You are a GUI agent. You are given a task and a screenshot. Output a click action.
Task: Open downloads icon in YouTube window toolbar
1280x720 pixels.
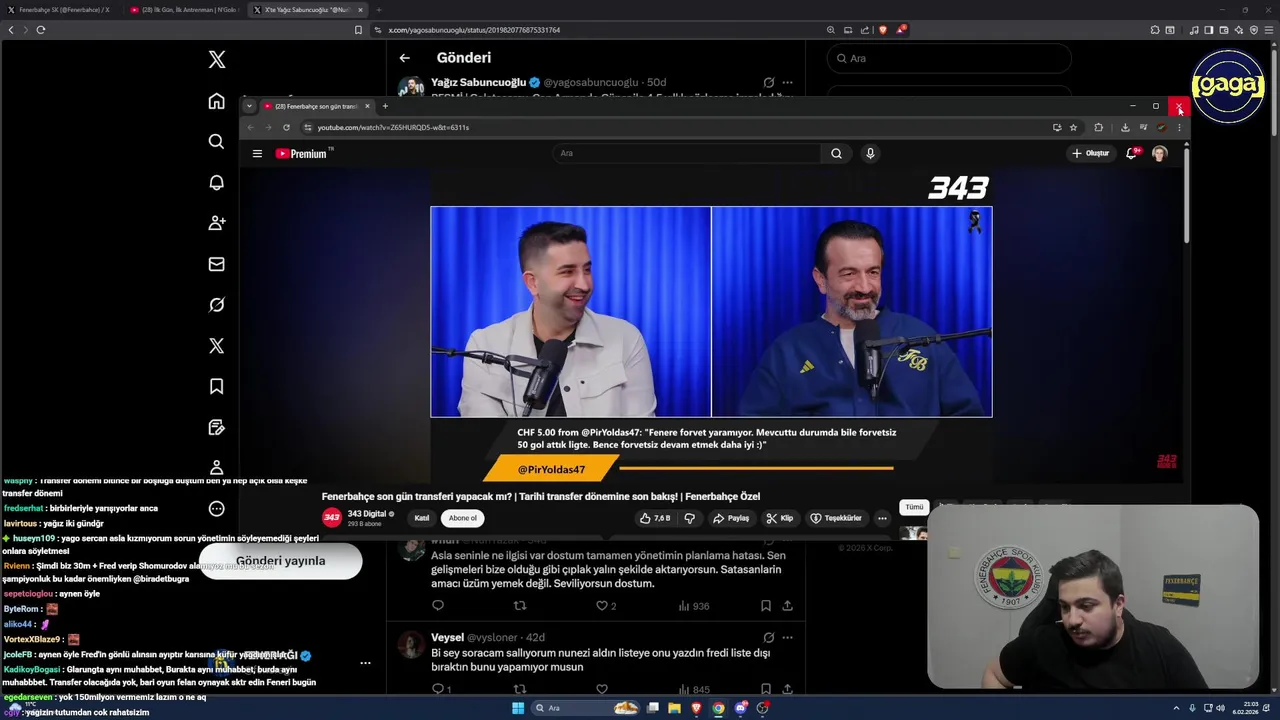coord(1125,127)
